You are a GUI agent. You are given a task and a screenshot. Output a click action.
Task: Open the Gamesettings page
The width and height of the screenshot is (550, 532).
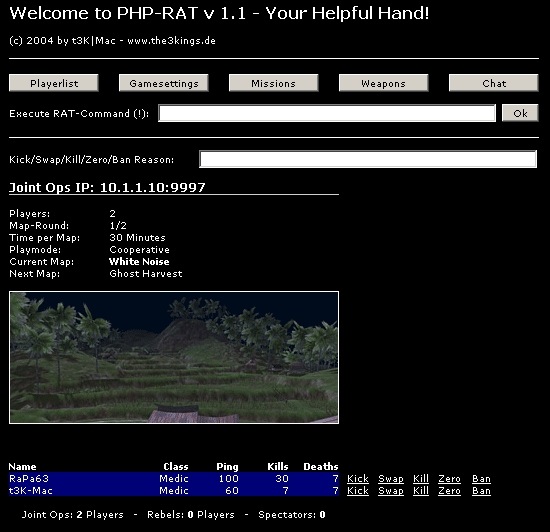coord(164,83)
